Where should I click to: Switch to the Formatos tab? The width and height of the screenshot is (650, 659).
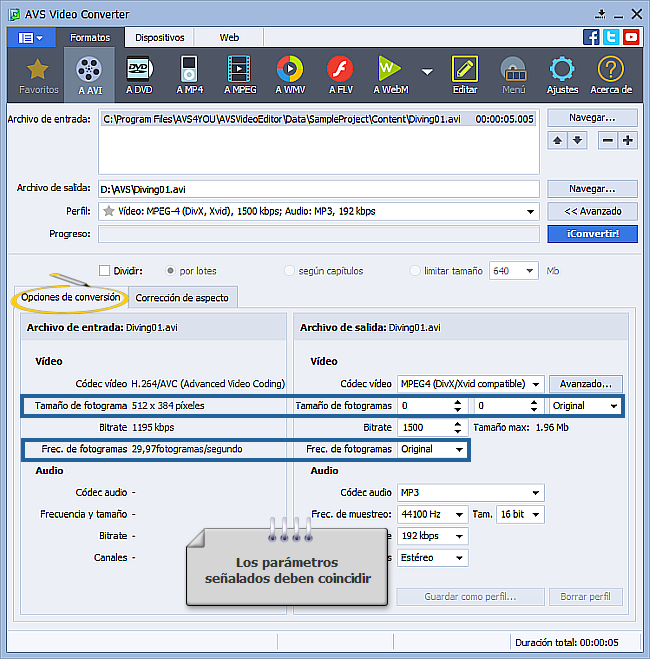point(90,37)
